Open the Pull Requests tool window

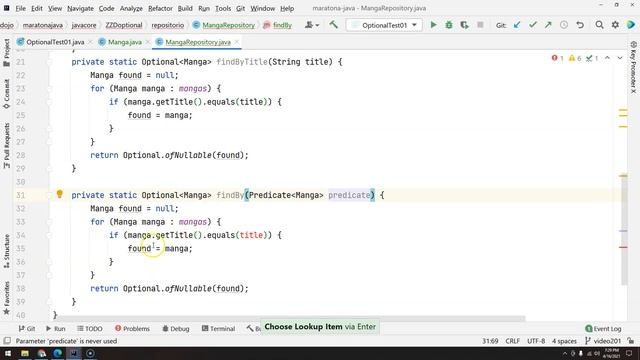tap(7, 146)
